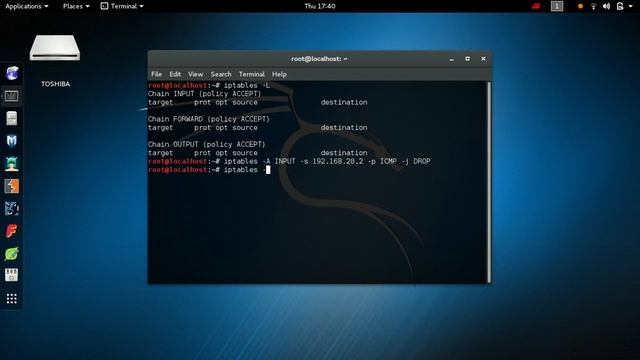Click the orange notification dot in the top bar
This screenshot has width=640, height=360.
tap(580, 6)
